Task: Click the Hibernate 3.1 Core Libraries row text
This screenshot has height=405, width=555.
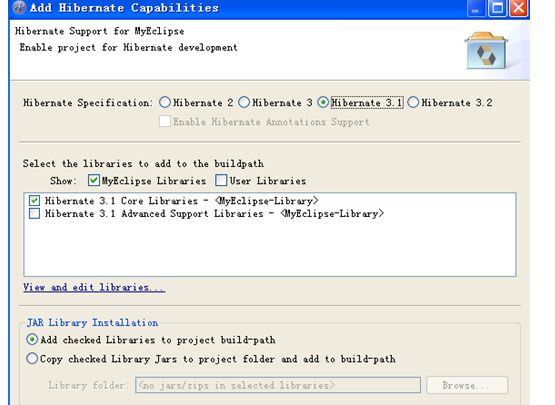Action: 182,201
